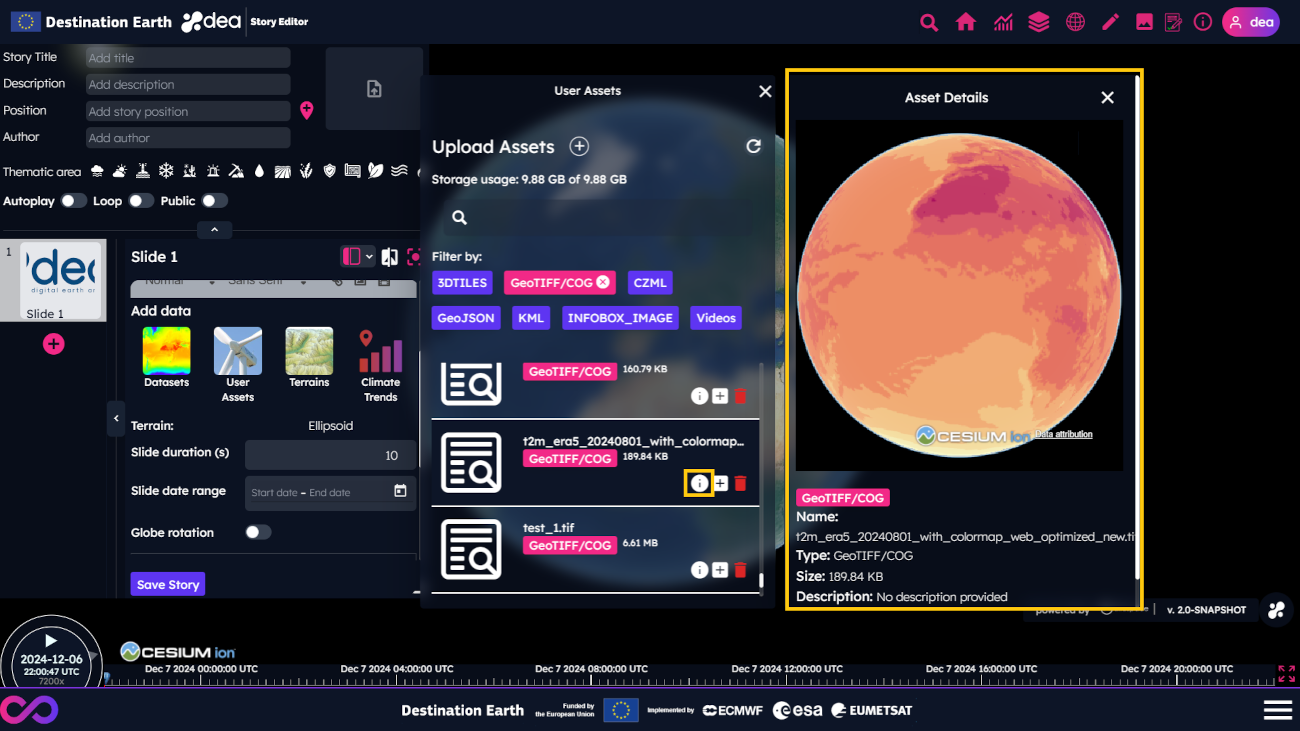Open the slide layout dropdown next to Slide 1
The width and height of the screenshot is (1300, 731).
coord(357,257)
